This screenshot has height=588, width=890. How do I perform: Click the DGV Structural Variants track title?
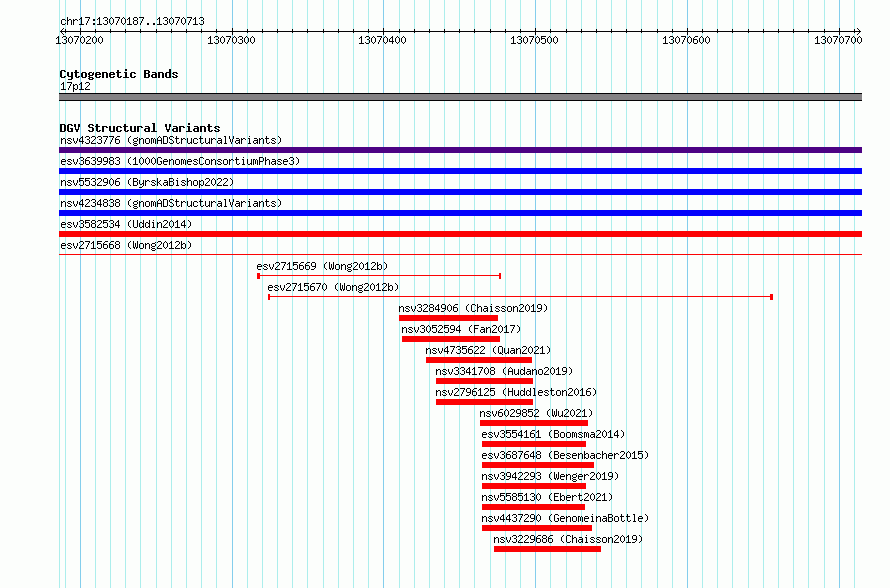[140, 128]
